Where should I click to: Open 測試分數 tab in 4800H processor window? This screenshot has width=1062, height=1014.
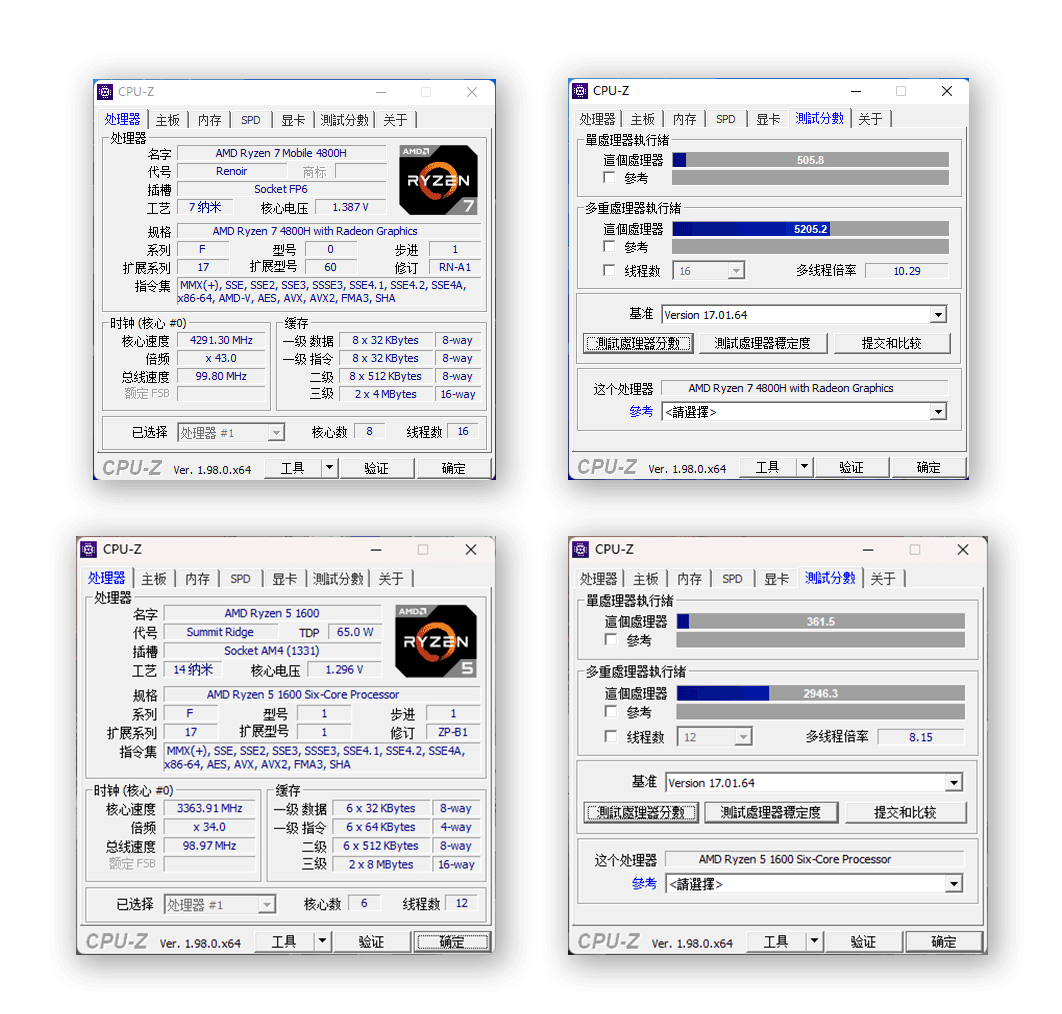345,120
